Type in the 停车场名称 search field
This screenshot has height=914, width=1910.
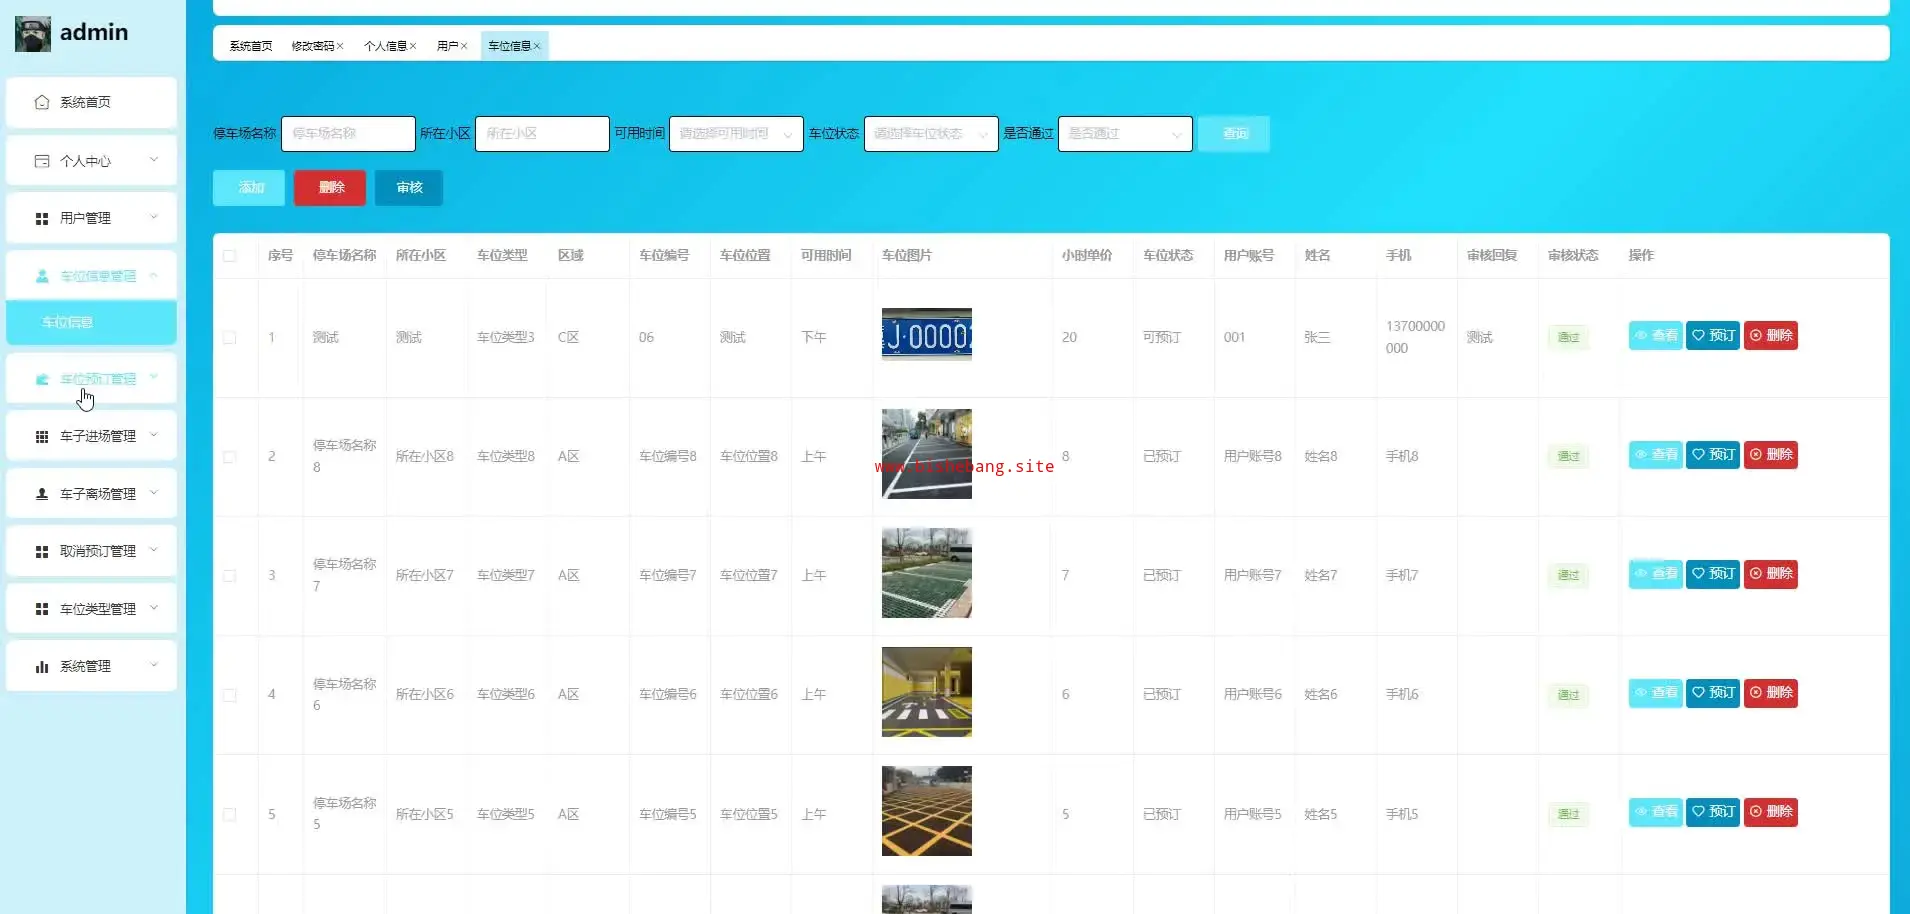[x=348, y=134]
